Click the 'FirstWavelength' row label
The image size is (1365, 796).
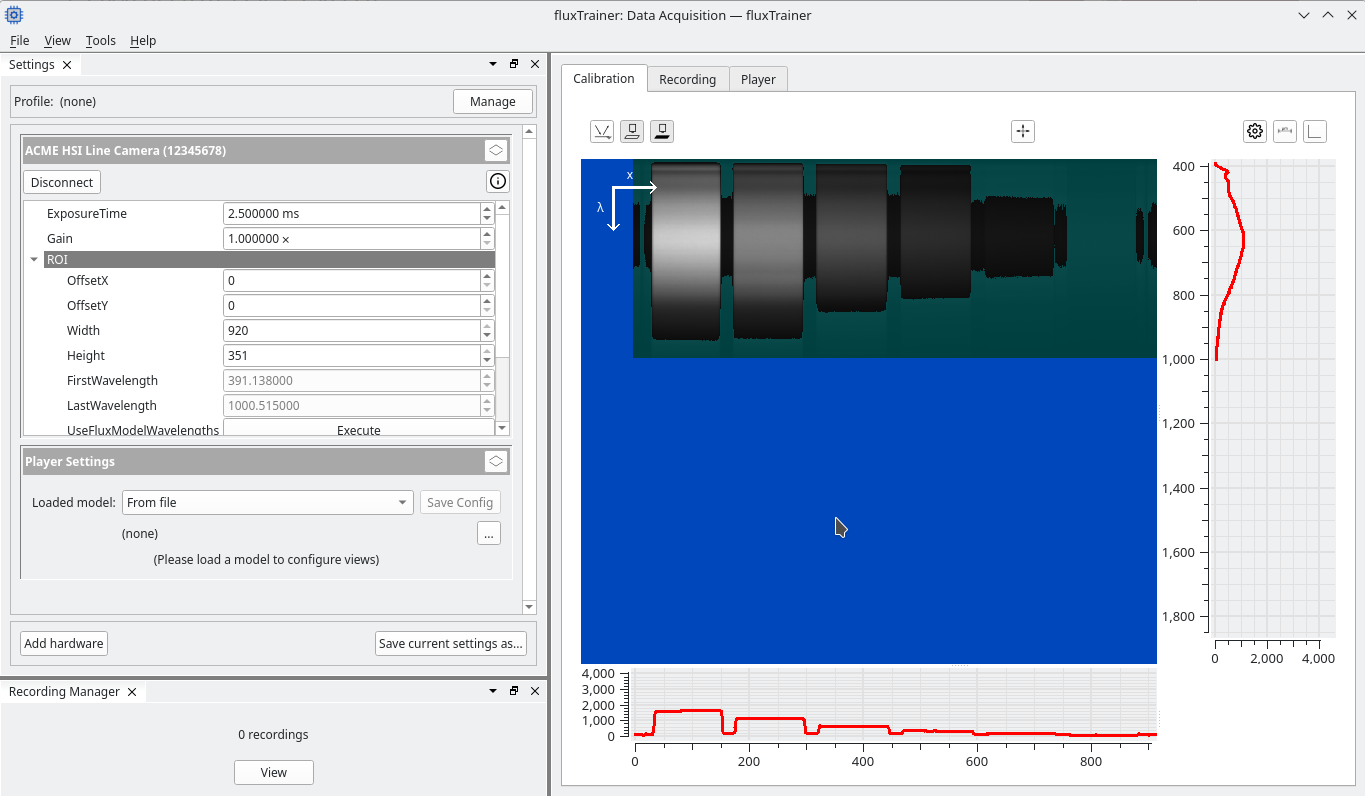[x=112, y=381]
